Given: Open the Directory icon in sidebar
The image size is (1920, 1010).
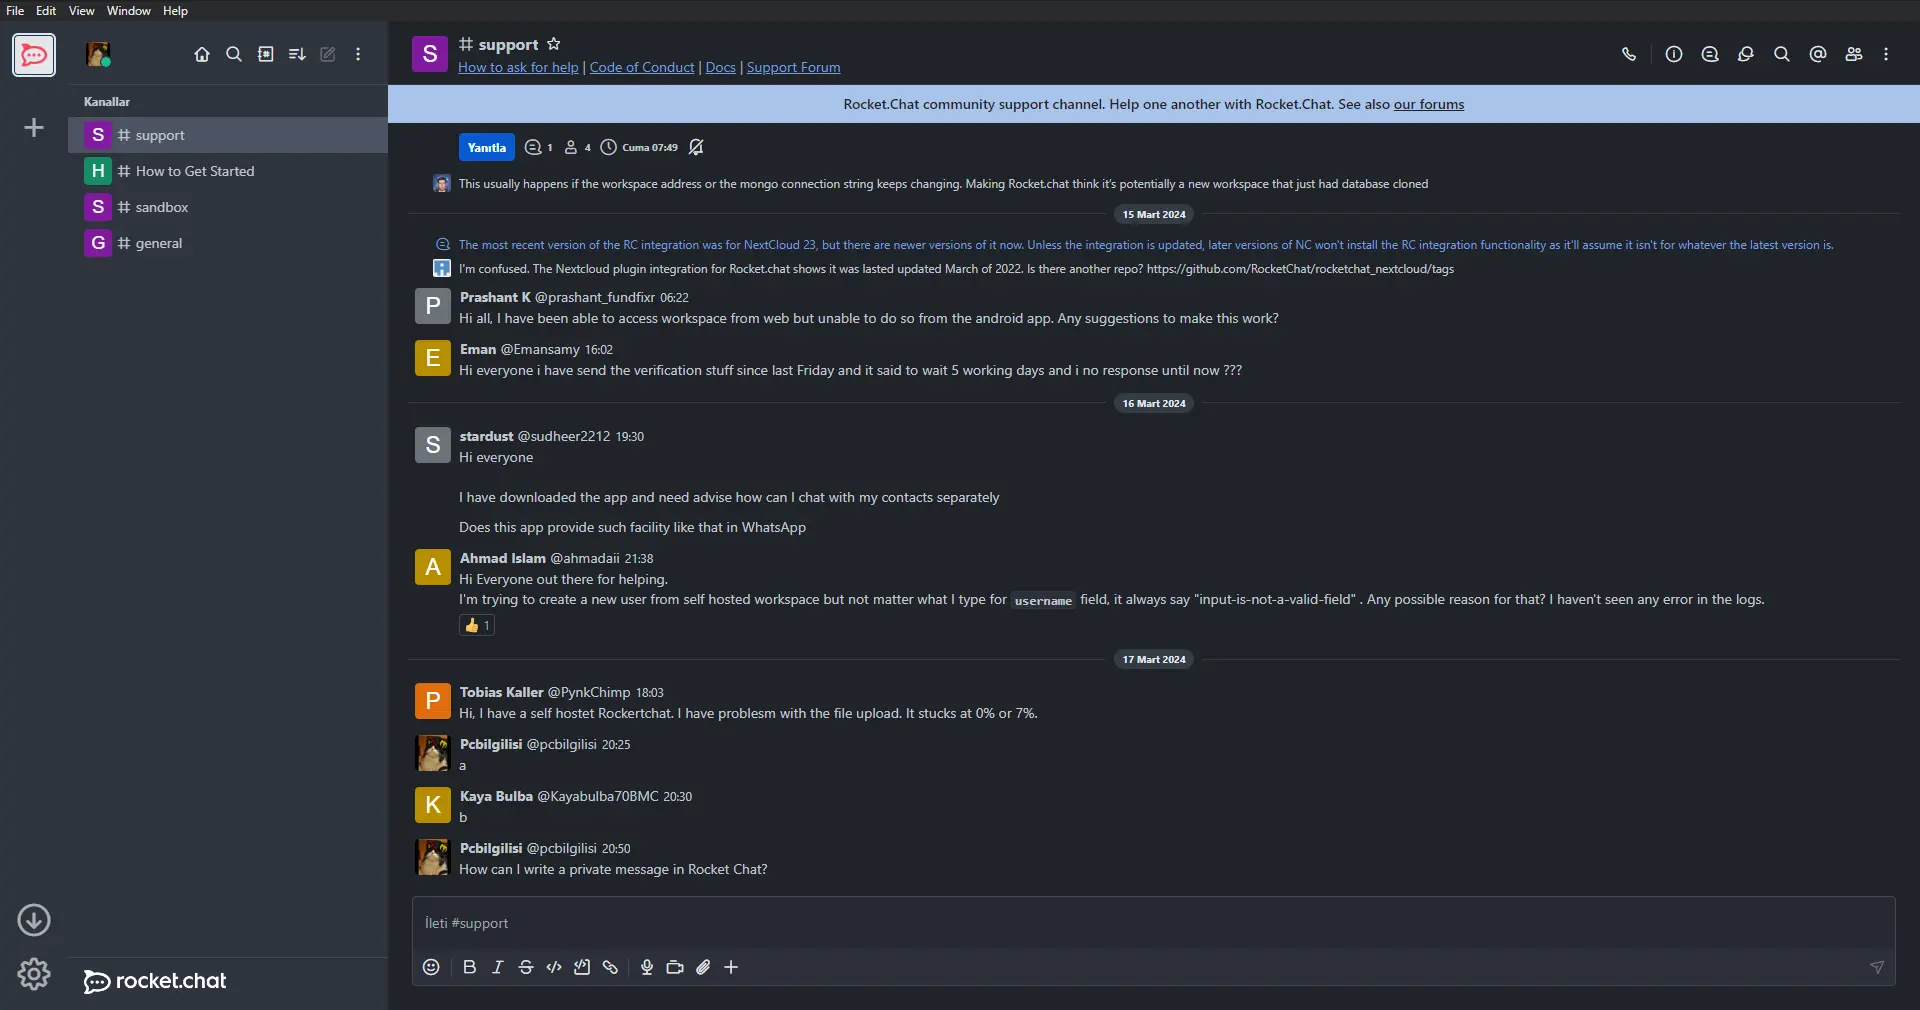Looking at the screenshot, I should (x=266, y=54).
